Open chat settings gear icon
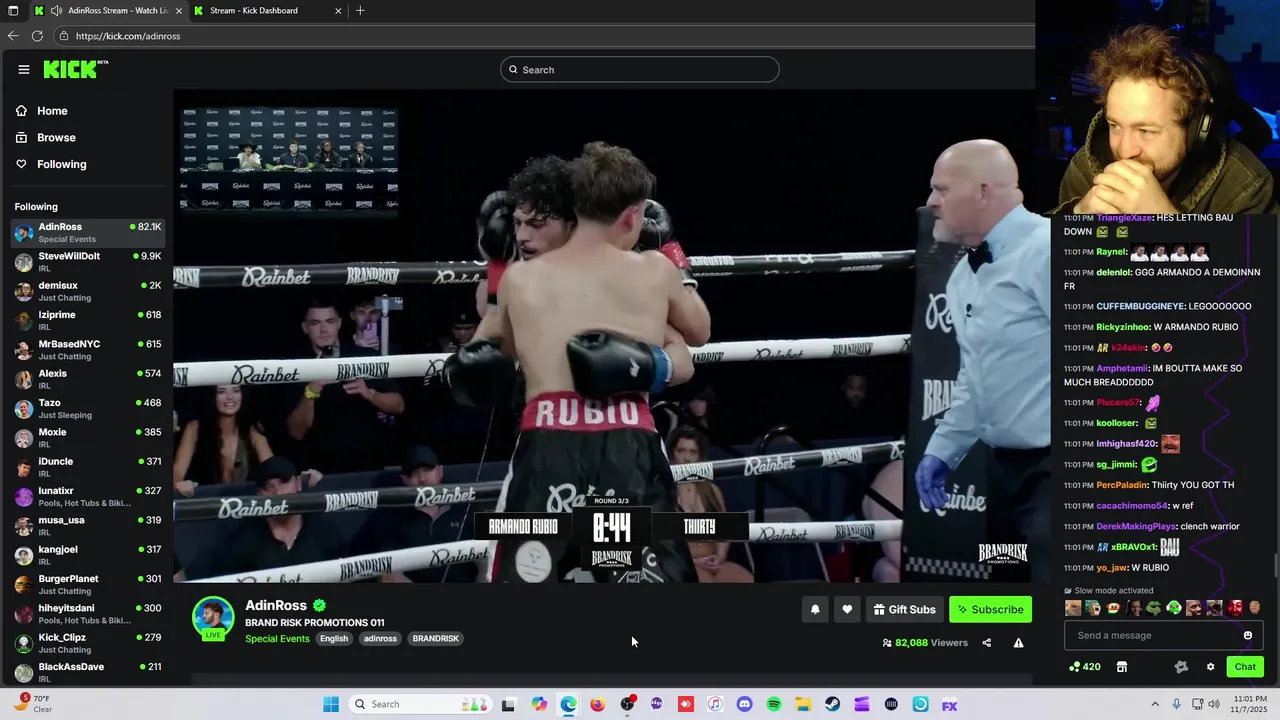Viewport: 1280px width, 720px height. 1210,667
